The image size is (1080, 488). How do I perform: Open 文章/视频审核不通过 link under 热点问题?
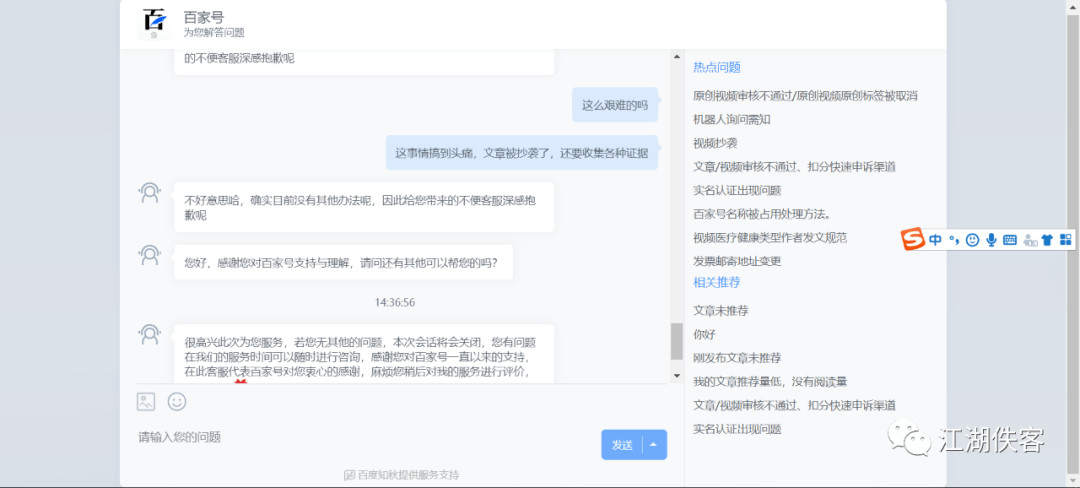tap(794, 167)
